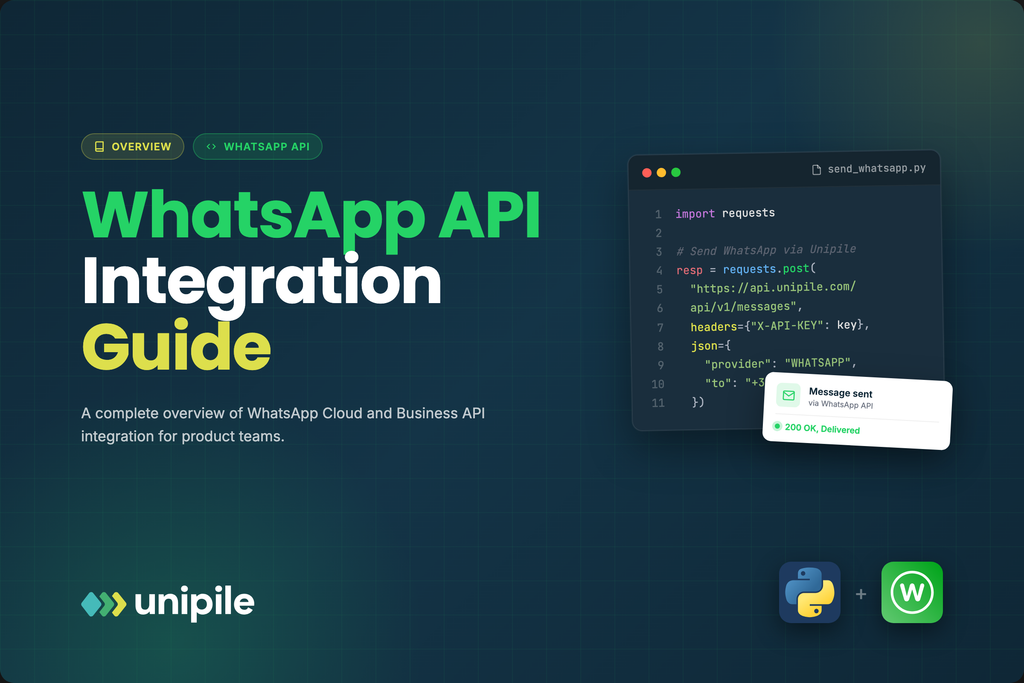Click the description paragraph about product teams
Screen dimensions: 1024x683
pos(283,424)
